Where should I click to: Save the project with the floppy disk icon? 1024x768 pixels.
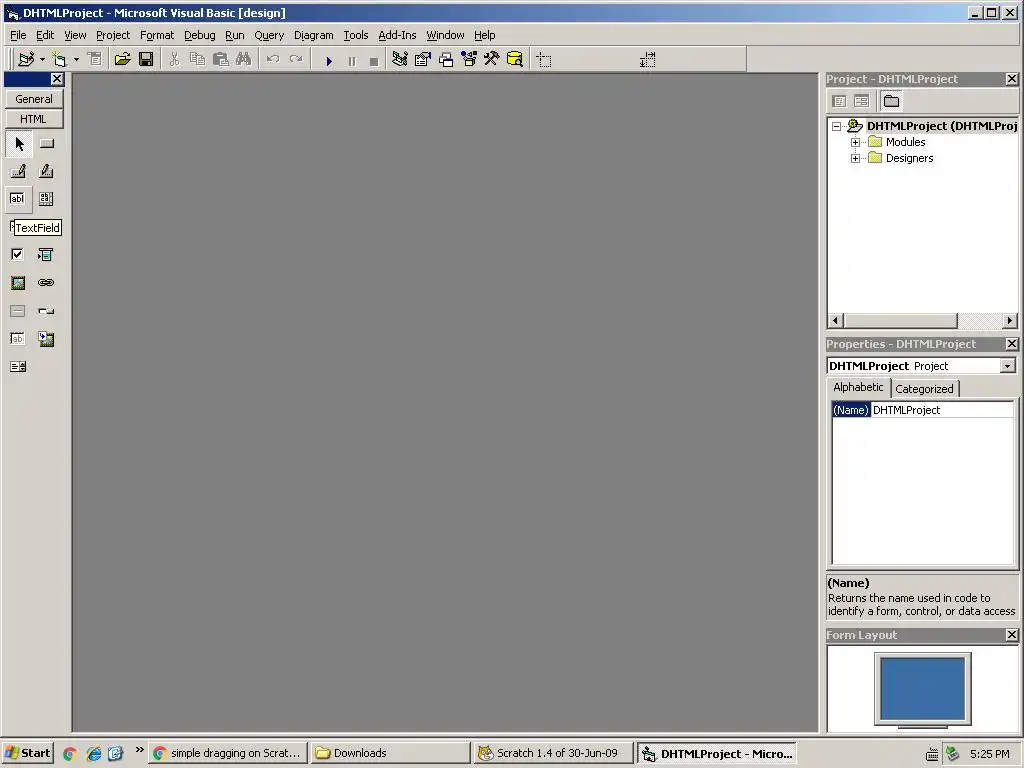click(146, 59)
